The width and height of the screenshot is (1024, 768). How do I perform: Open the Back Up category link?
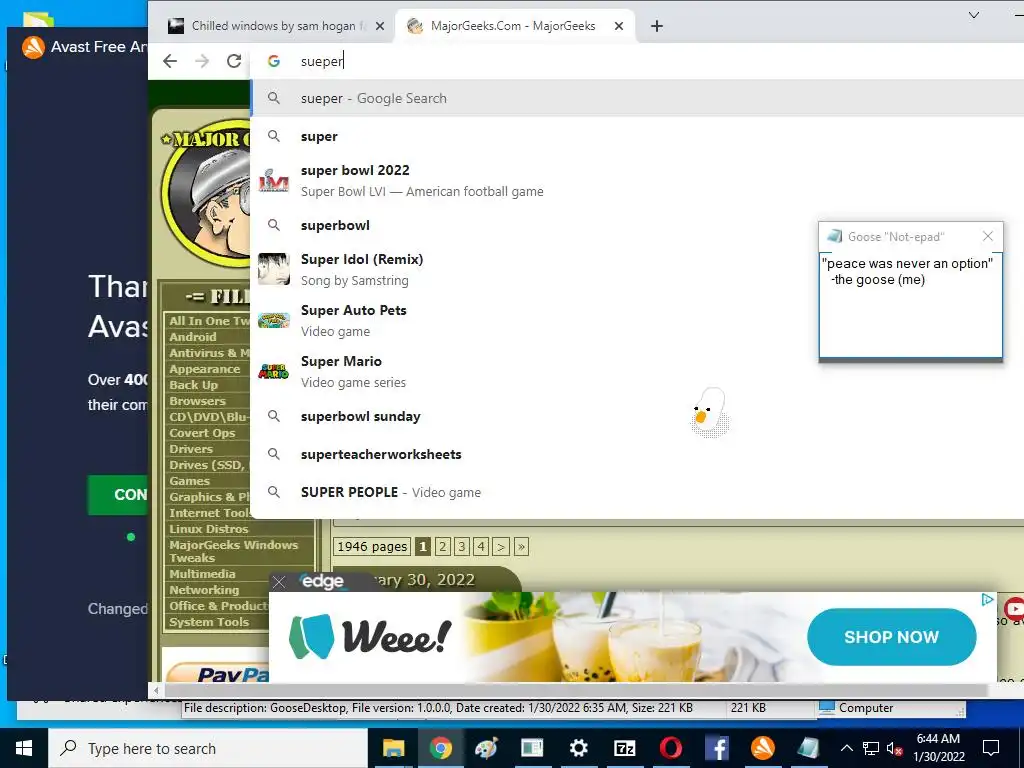point(193,385)
